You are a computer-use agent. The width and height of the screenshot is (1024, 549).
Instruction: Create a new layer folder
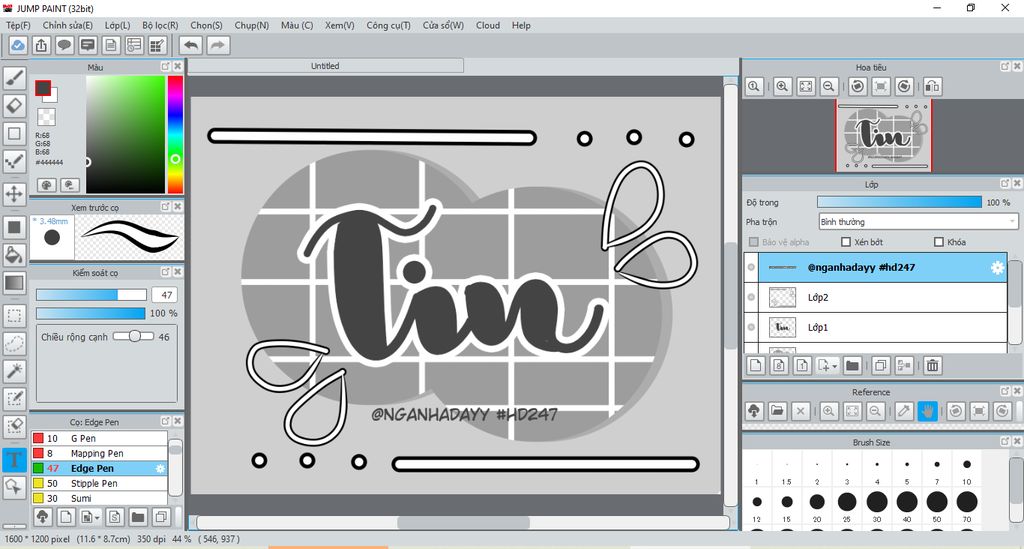click(x=852, y=366)
